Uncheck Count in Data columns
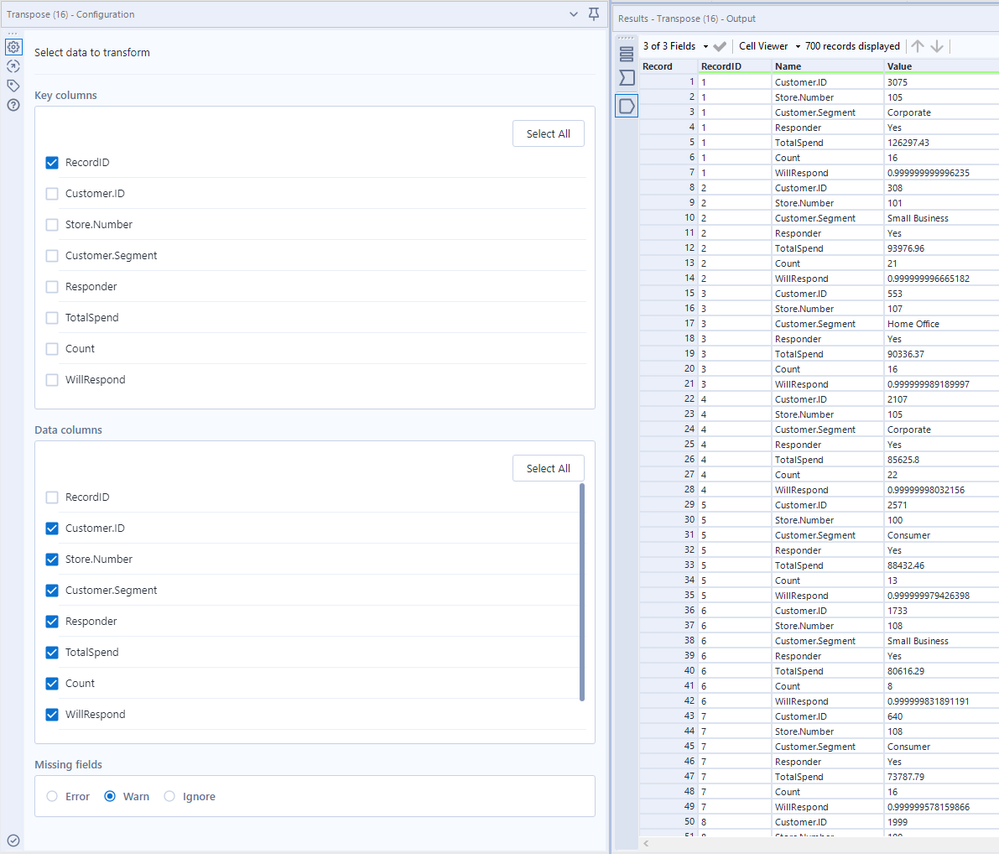This screenshot has height=854, width=999. (x=52, y=683)
